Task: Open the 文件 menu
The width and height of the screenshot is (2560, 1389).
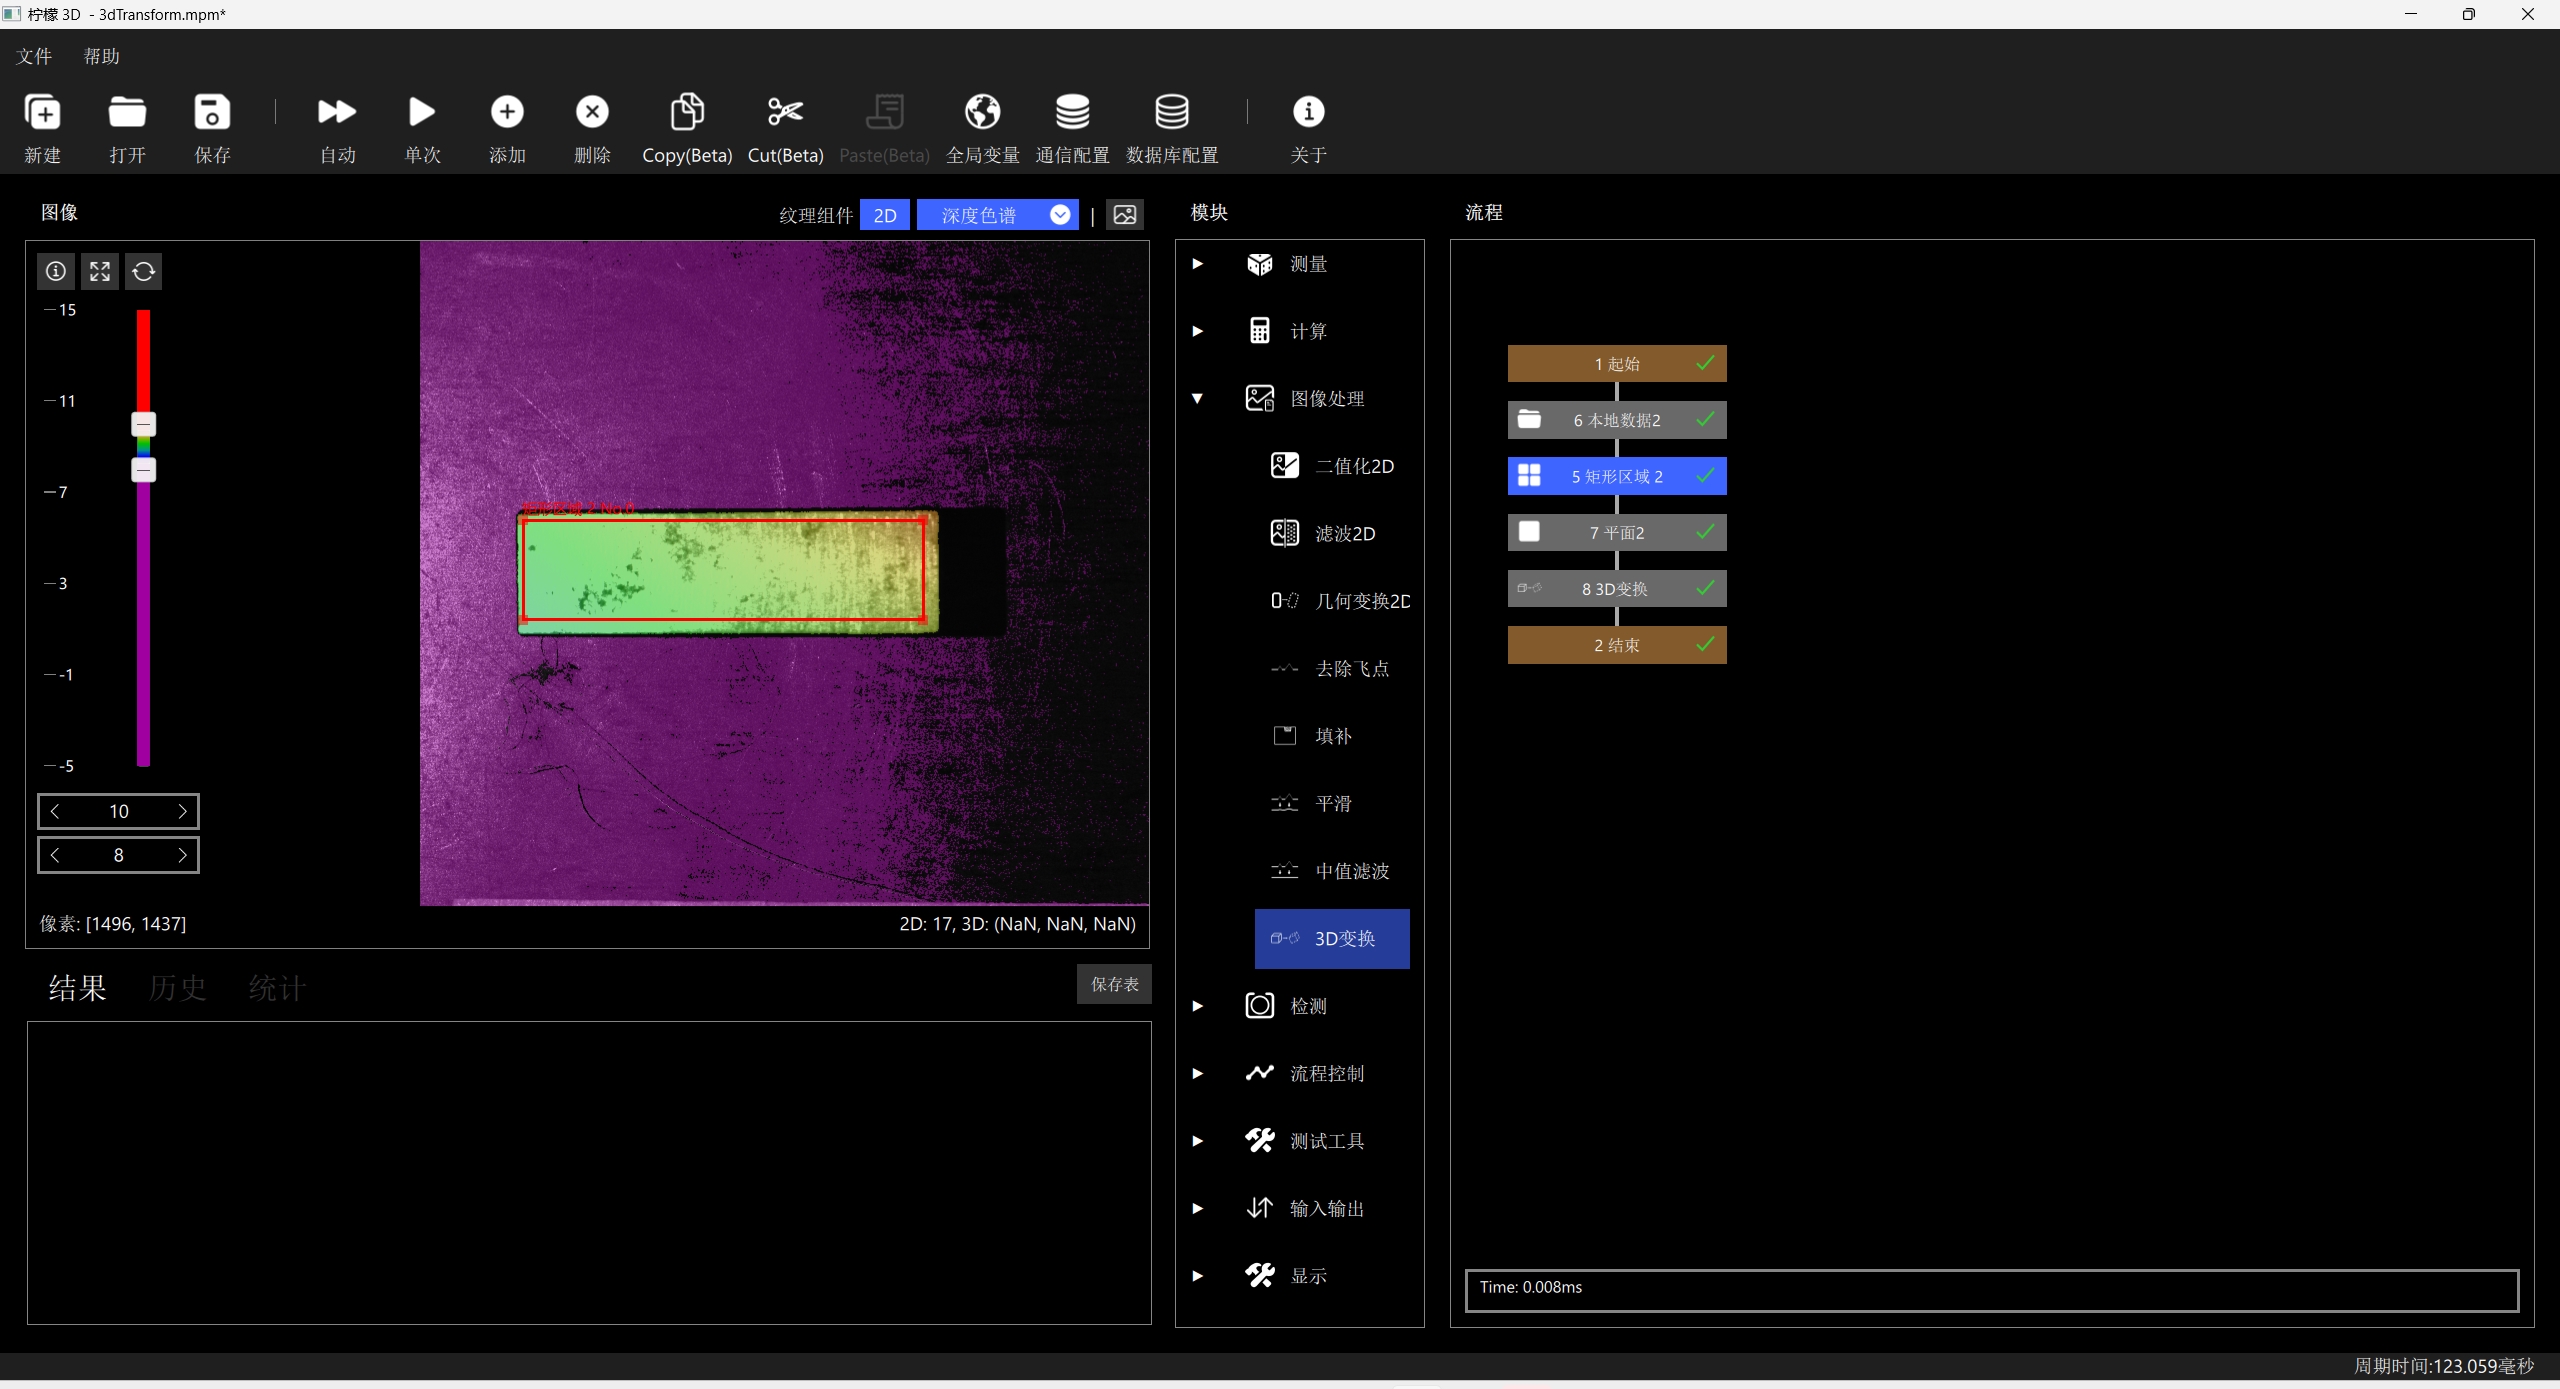Action: [34, 56]
